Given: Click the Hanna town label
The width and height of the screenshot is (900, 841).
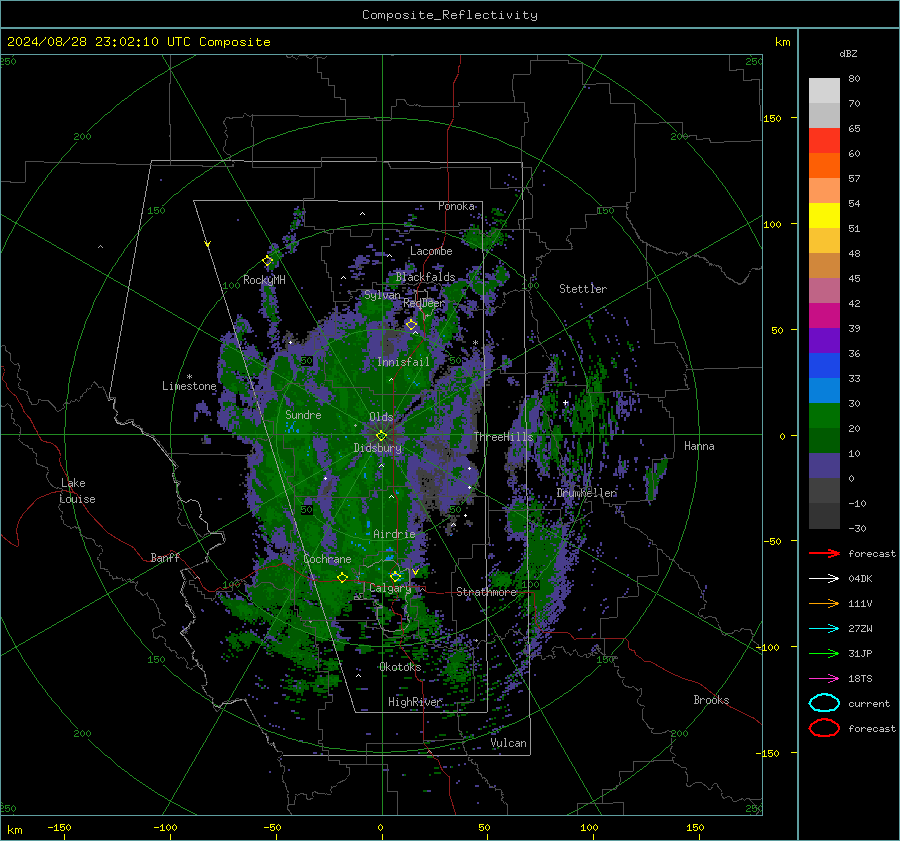Looking at the screenshot, I should pyautogui.click(x=699, y=446).
